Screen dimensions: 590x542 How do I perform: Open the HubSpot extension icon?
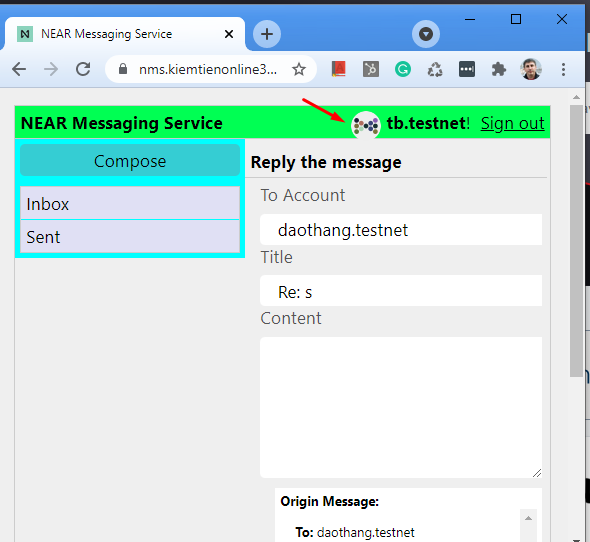click(x=371, y=69)
